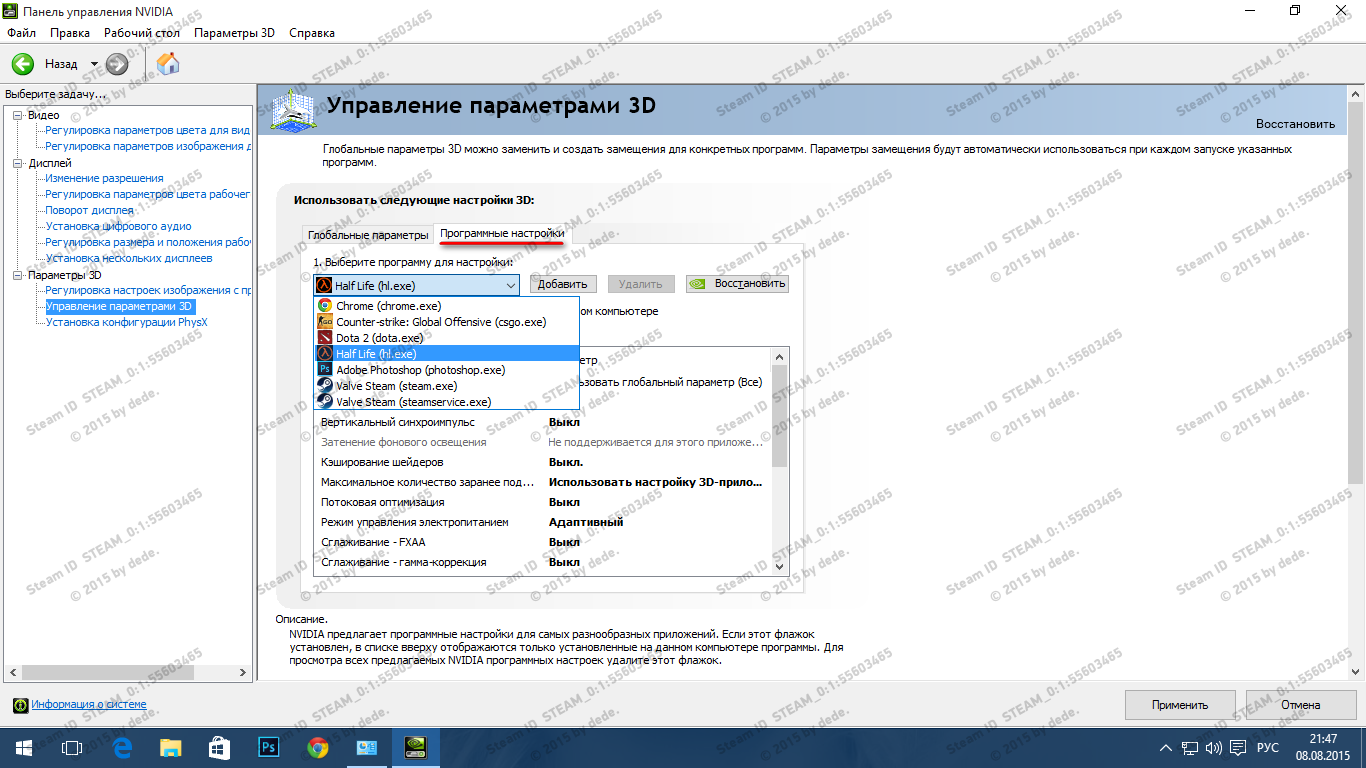The width and height of the screenshot is (1366, 768).
Task: Click the Применить button
Action: point(1180,704)
